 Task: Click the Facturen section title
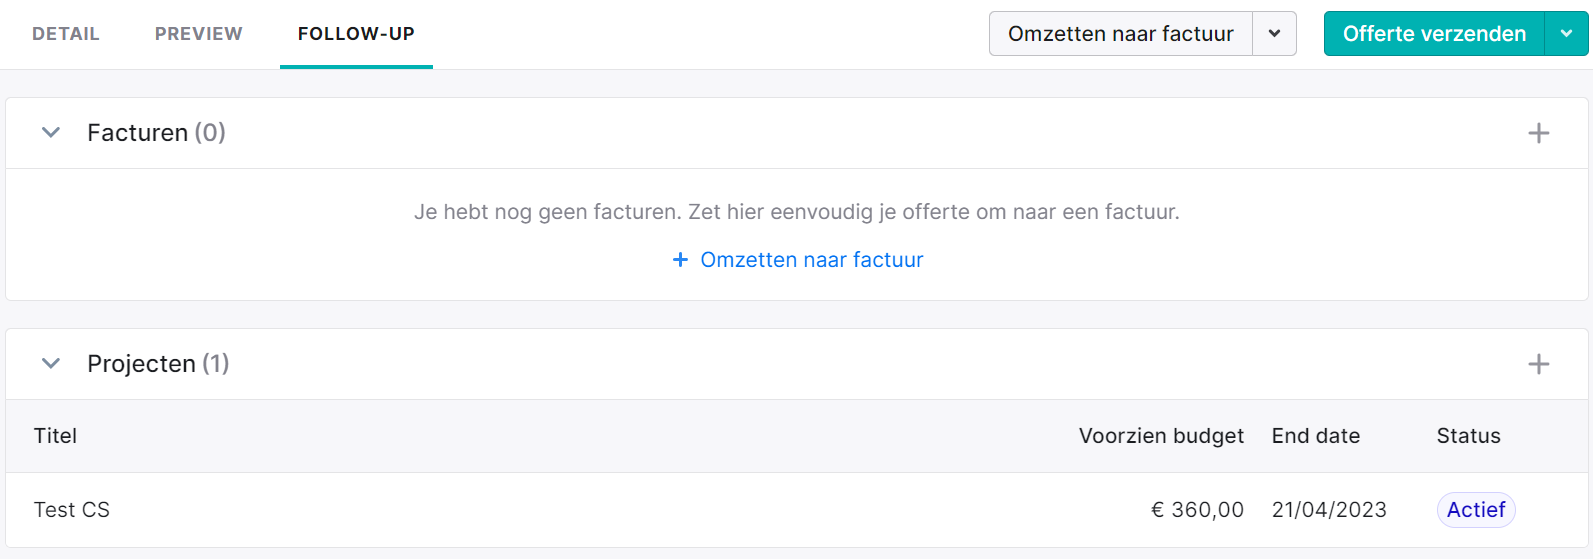[x=156, y=133]
